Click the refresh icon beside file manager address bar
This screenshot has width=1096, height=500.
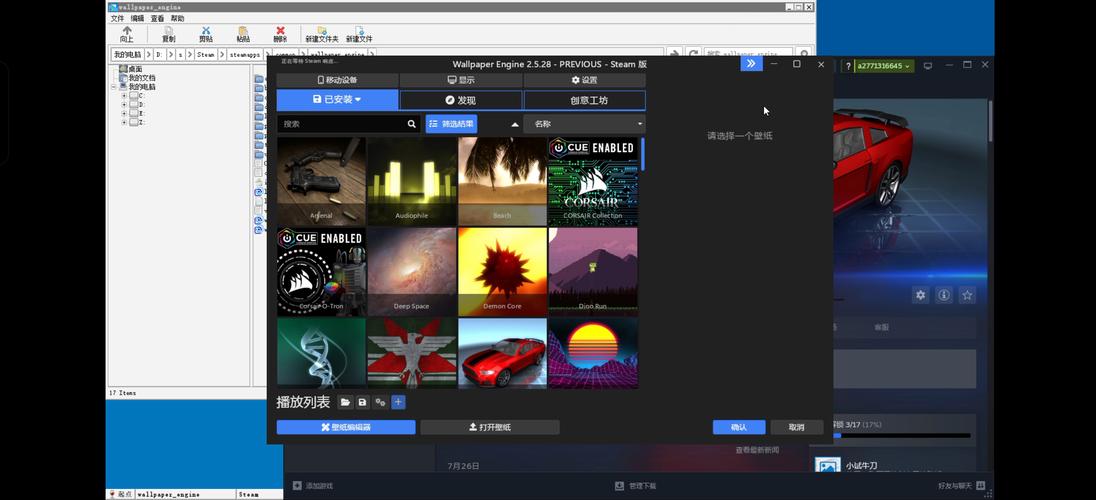click(x=693, y=53)
